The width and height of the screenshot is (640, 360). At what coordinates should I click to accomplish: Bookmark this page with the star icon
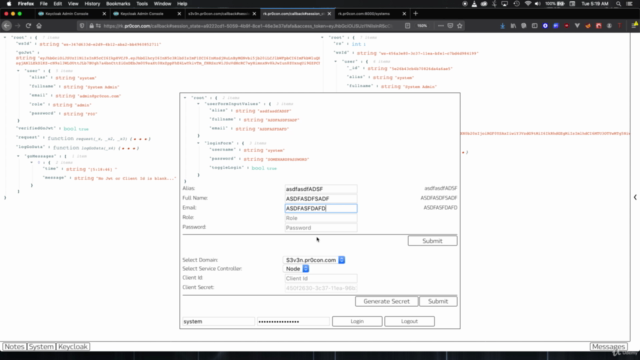460,26
